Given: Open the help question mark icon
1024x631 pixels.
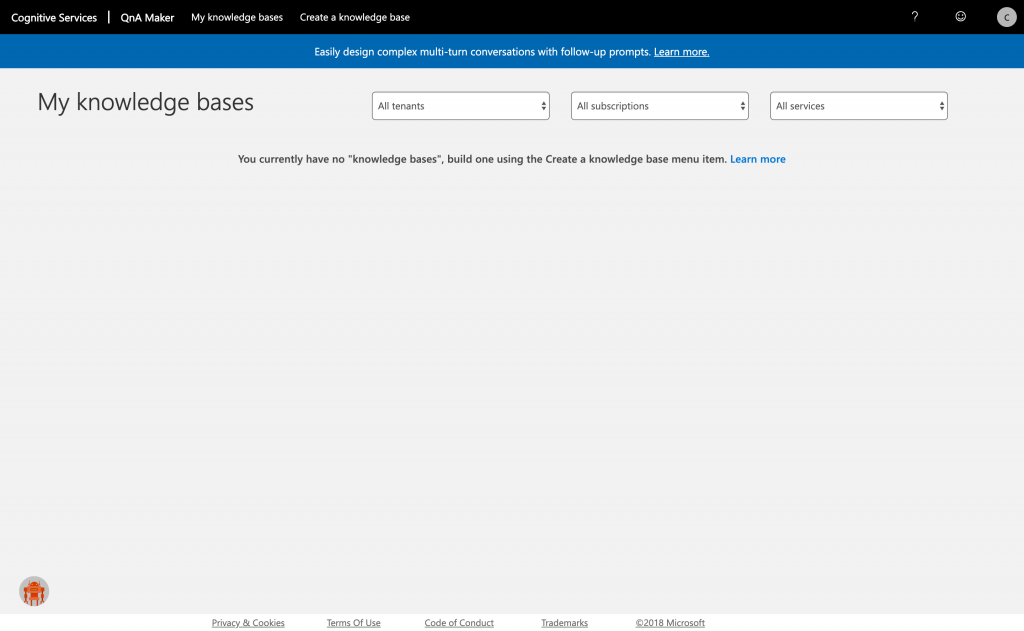Looking at the screenshot, I should 914,17.
